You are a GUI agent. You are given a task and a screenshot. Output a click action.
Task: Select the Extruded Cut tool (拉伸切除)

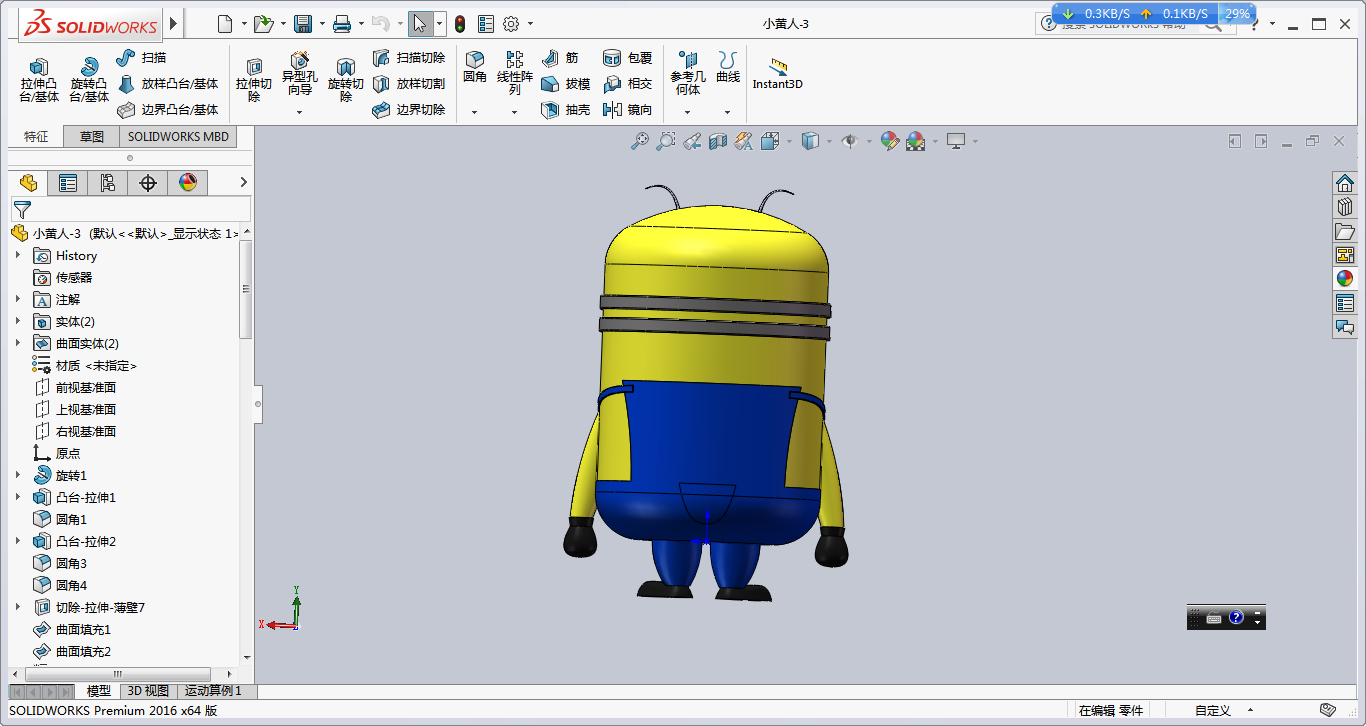[254, 80]
